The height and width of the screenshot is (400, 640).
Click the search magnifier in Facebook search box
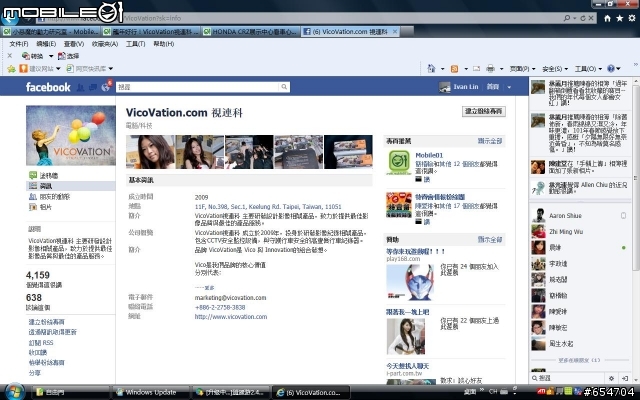[284, 87]
